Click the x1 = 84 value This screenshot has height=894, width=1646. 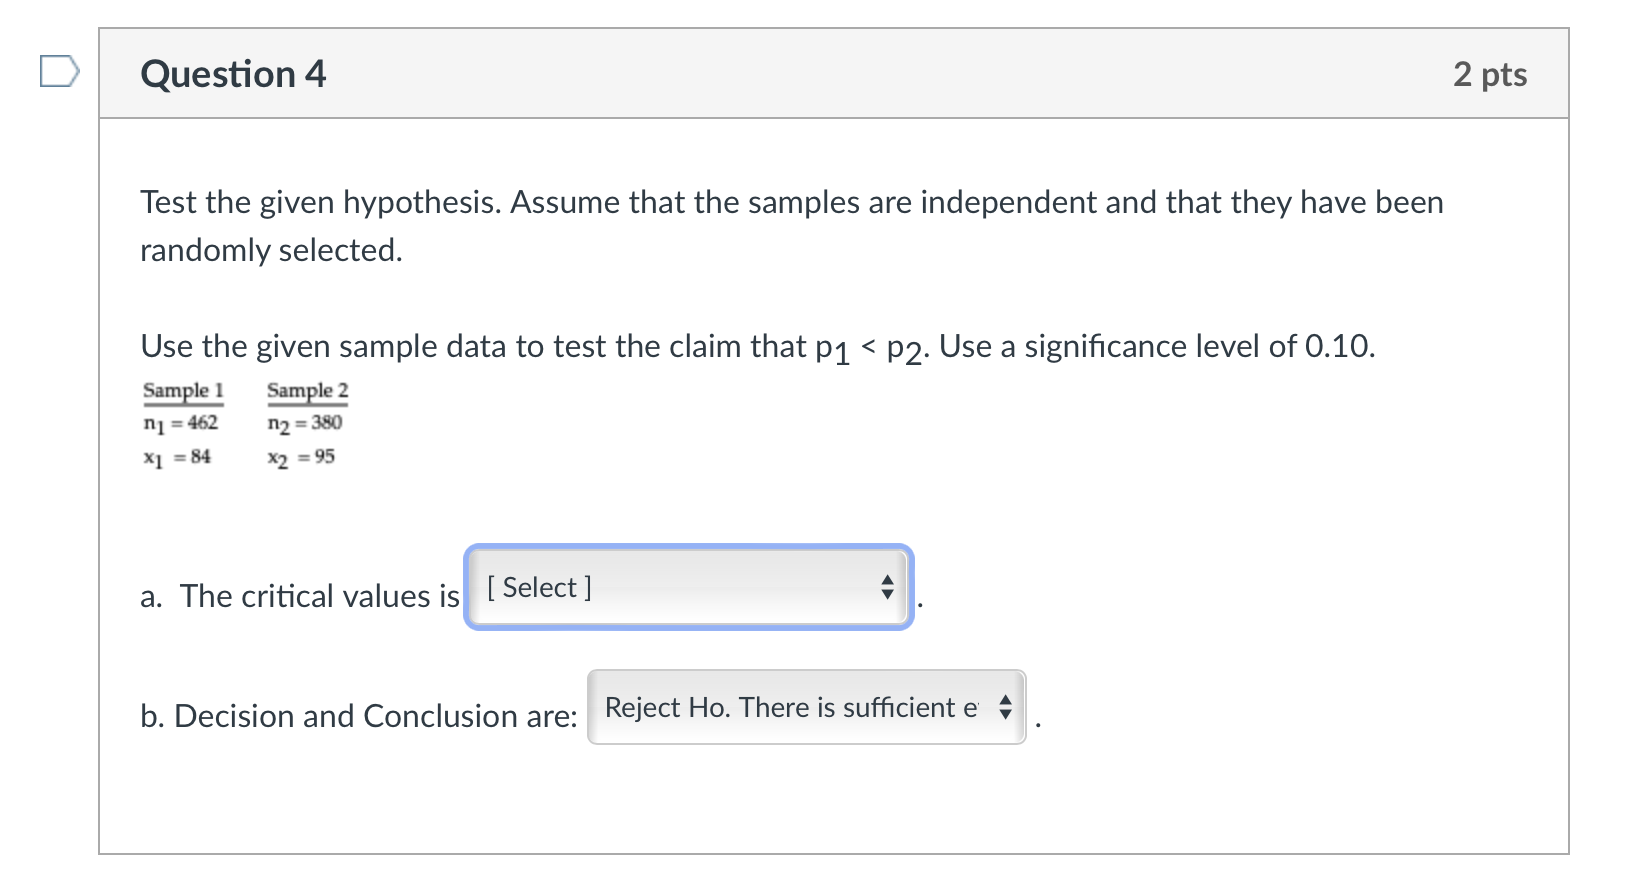click(x=177, y=457)
